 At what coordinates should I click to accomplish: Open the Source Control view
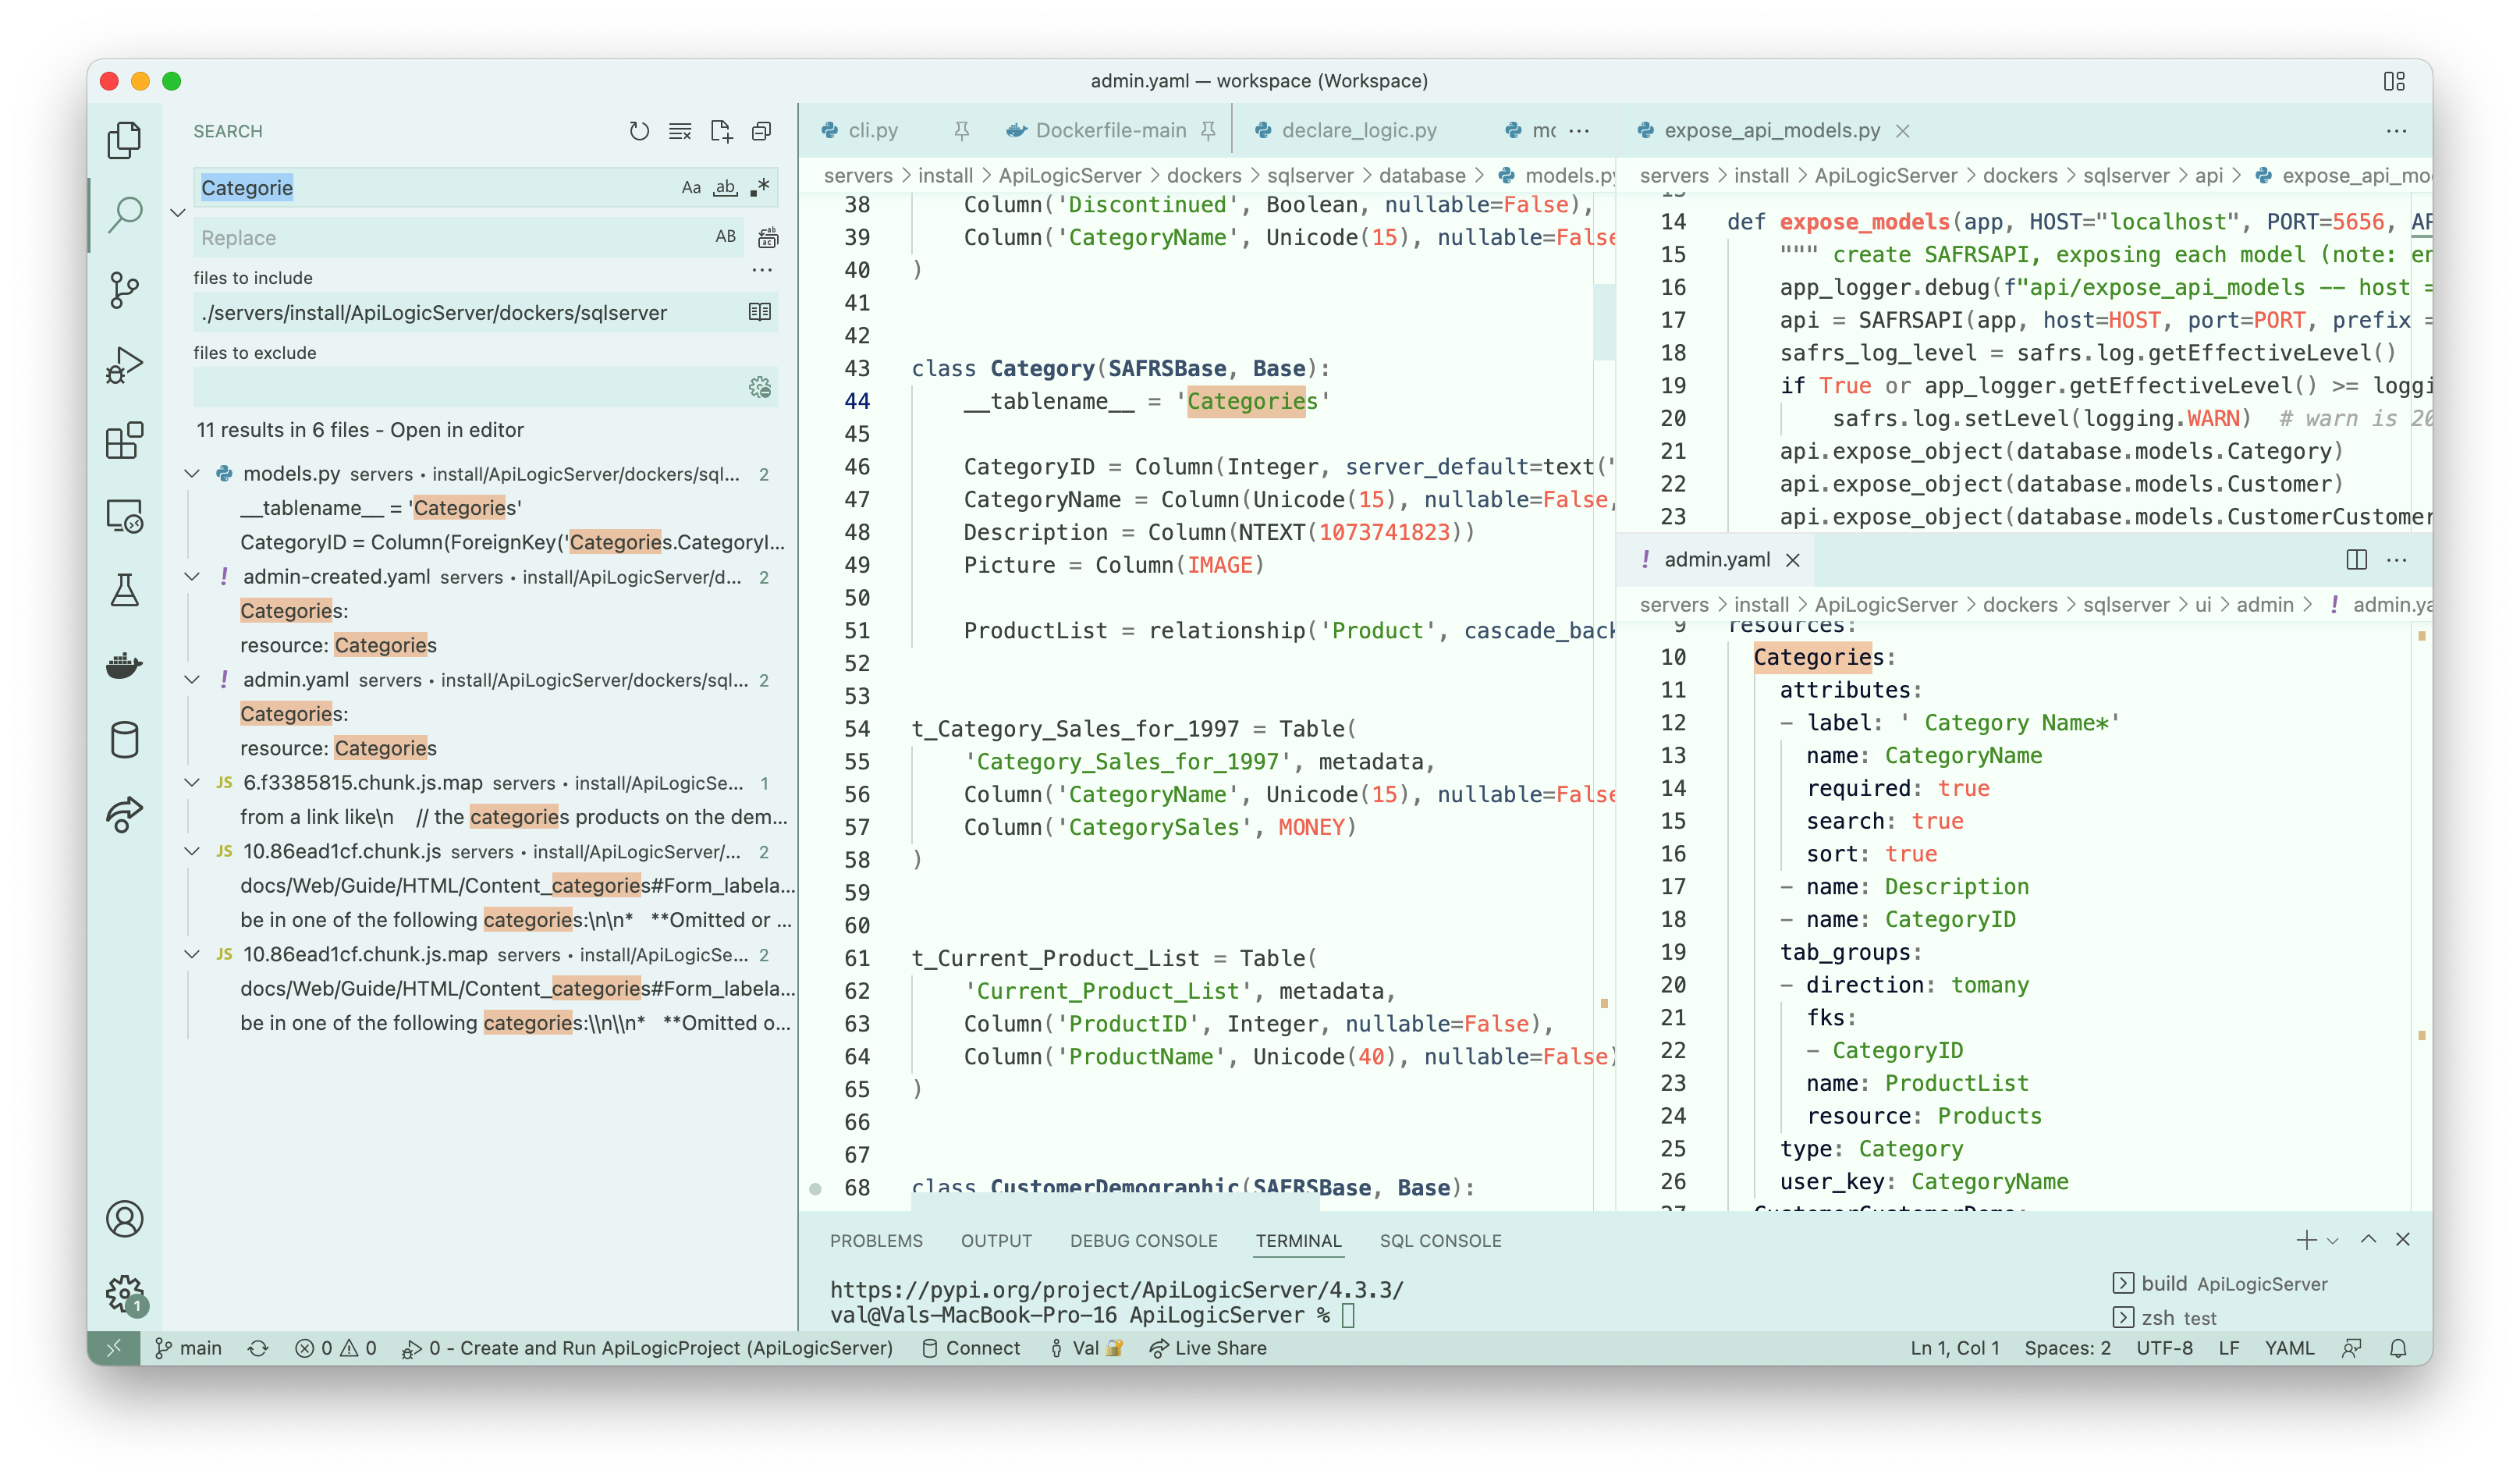point(124,290)
